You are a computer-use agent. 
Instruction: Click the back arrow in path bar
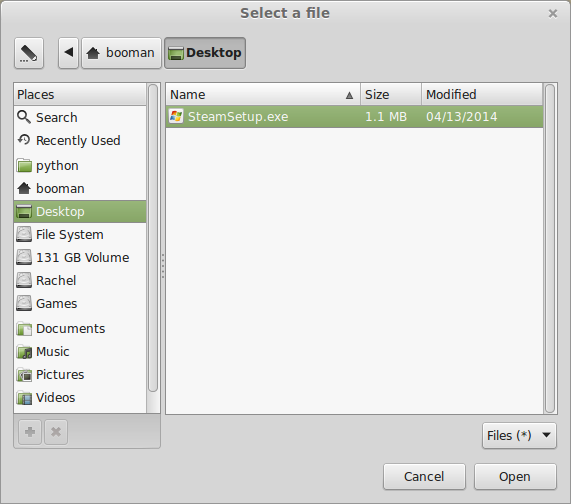click(68, 53)
